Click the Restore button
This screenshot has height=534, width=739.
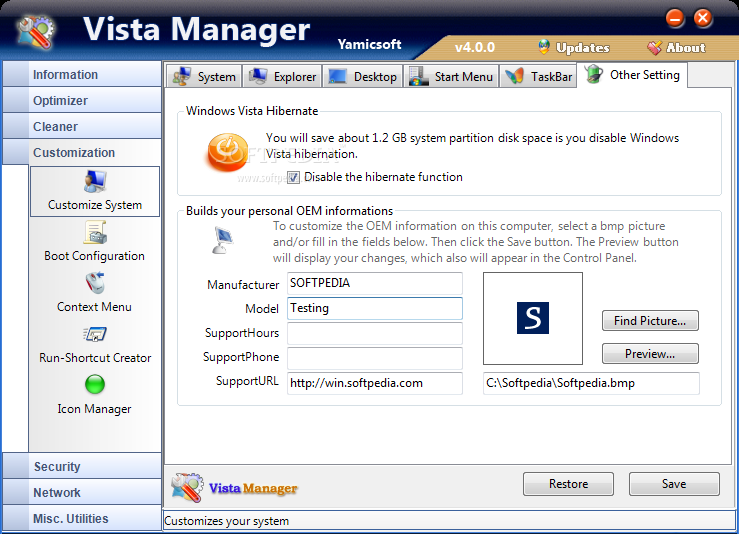tap(568, 484)
